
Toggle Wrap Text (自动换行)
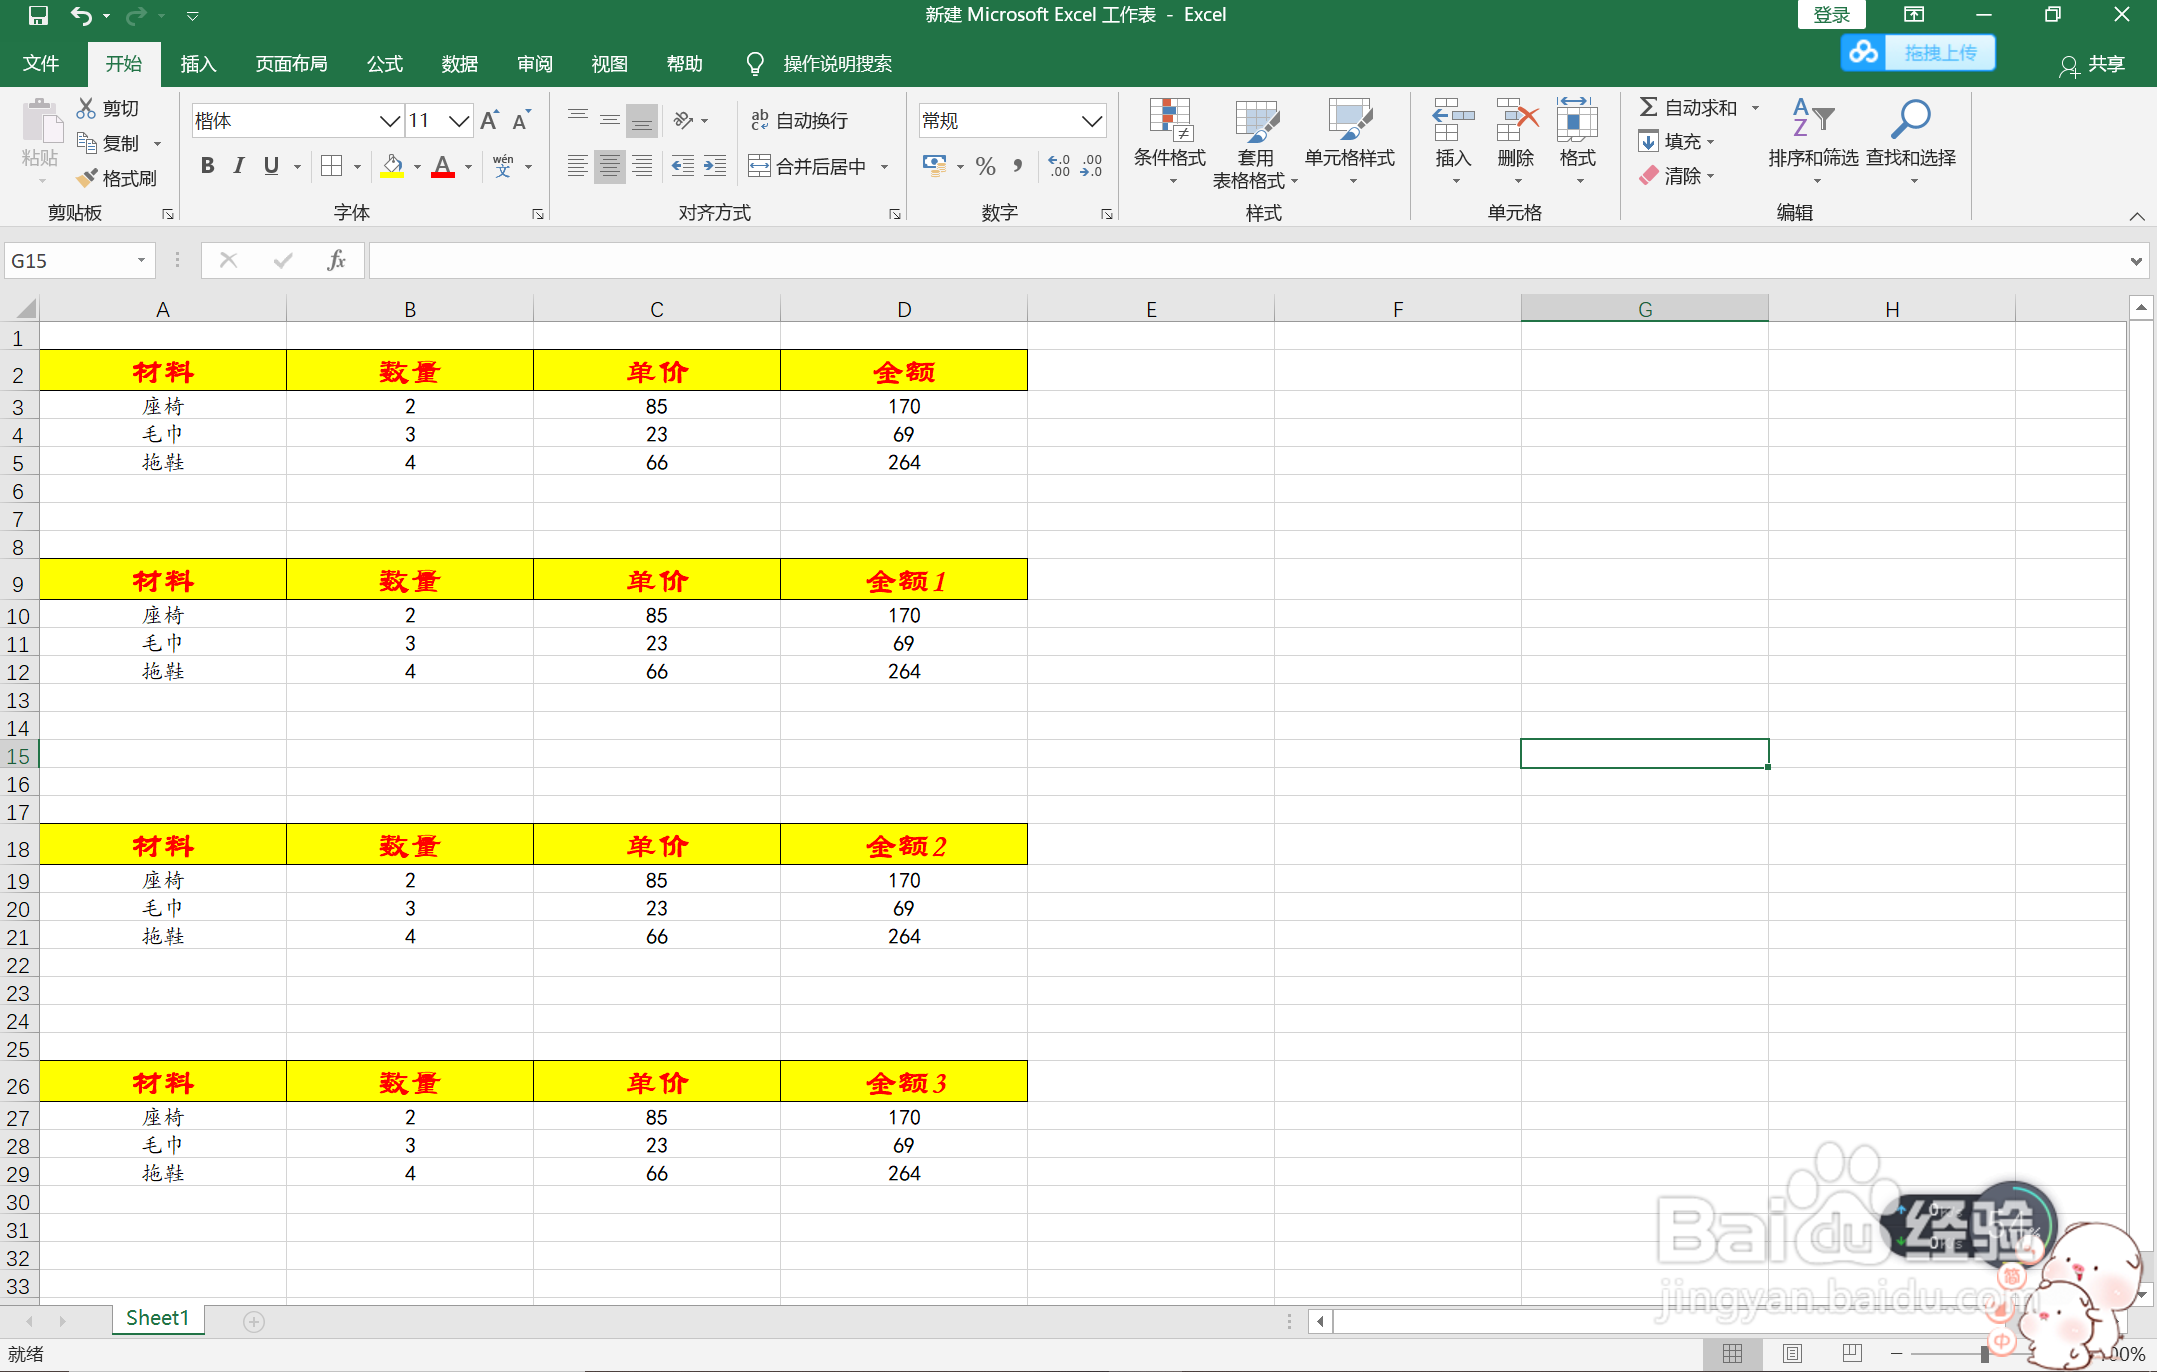coord(799,121)
